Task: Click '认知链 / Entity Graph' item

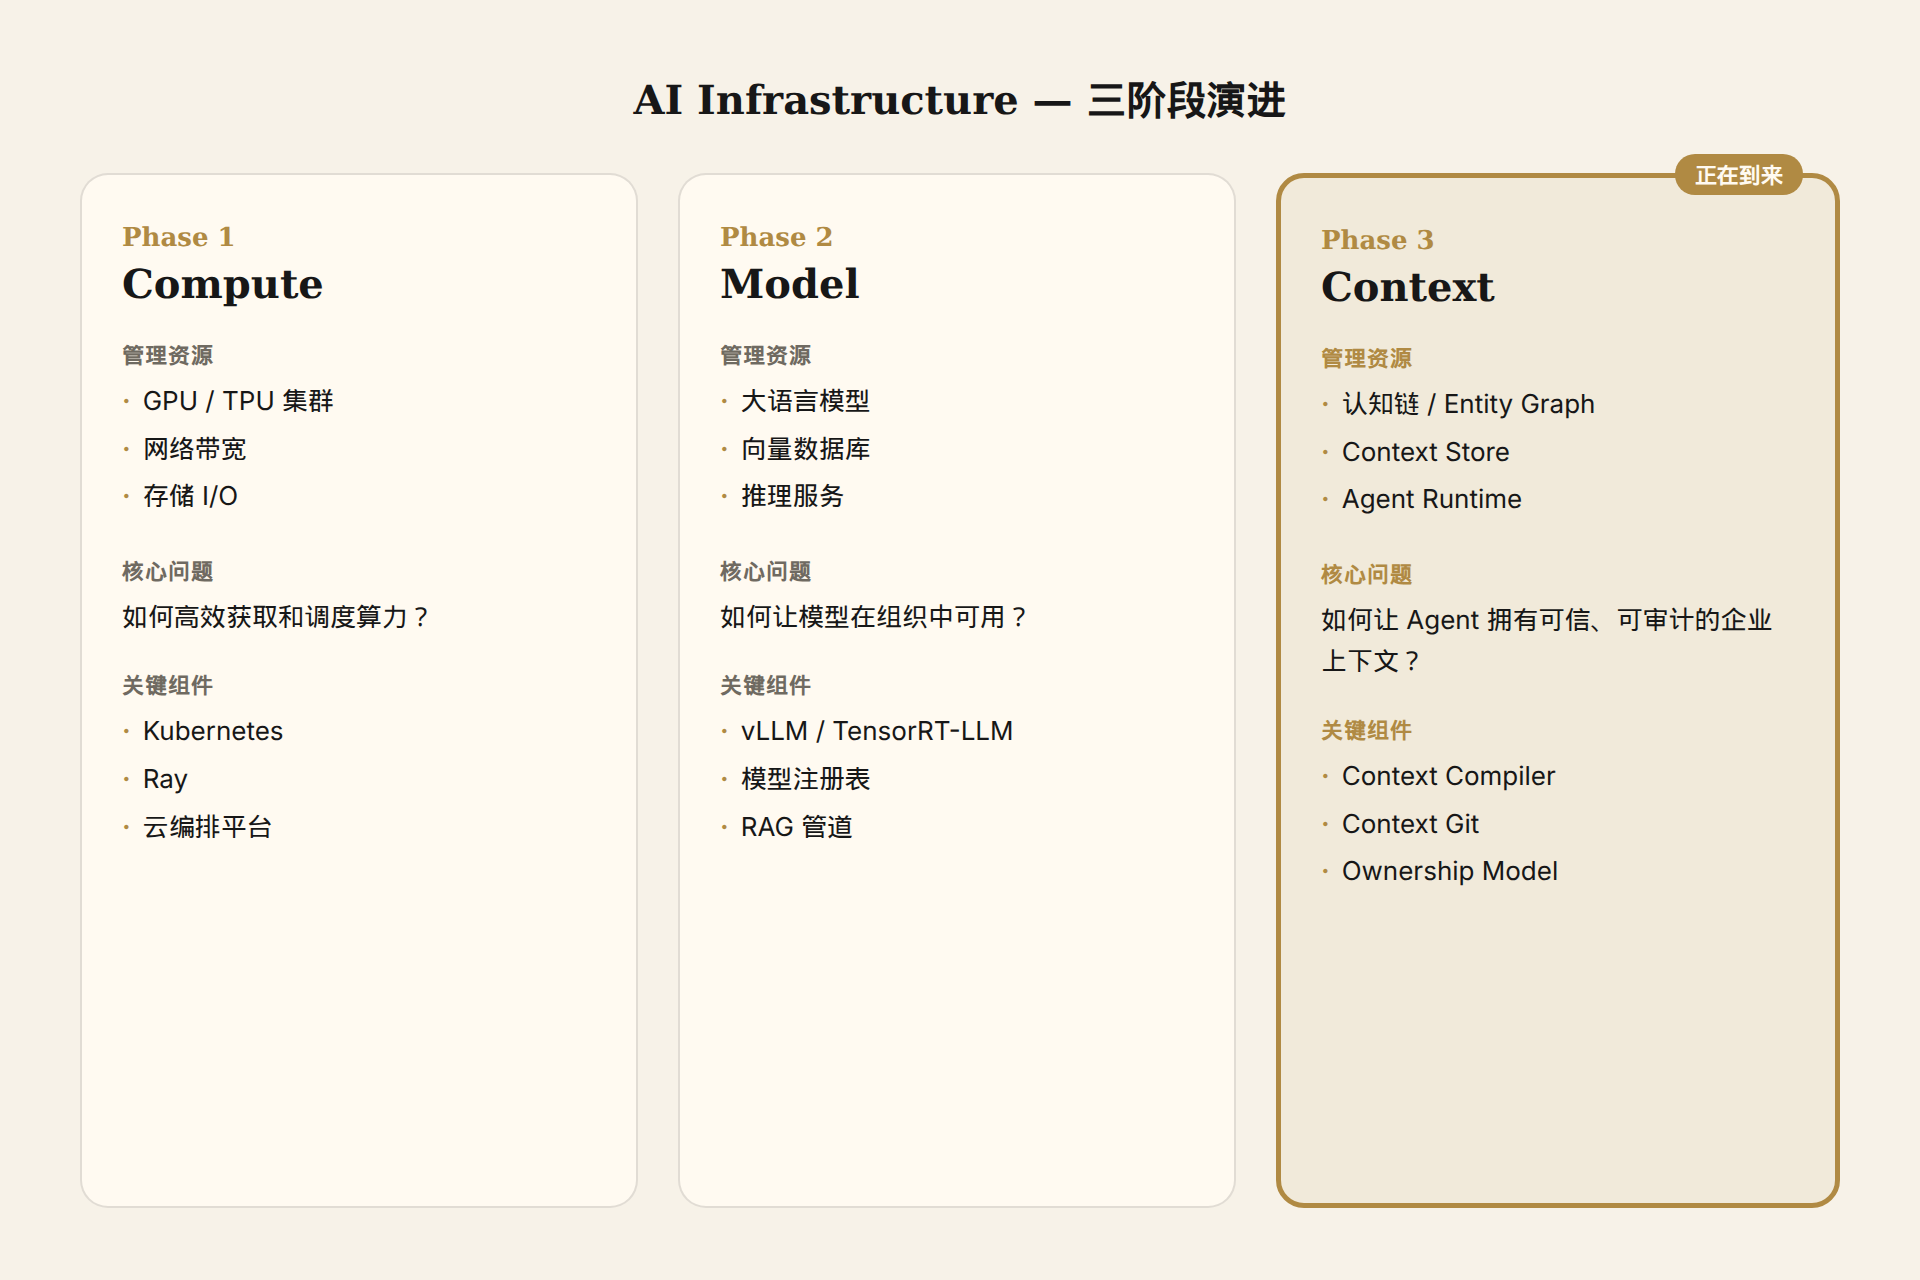Action: coord(1468,404)
